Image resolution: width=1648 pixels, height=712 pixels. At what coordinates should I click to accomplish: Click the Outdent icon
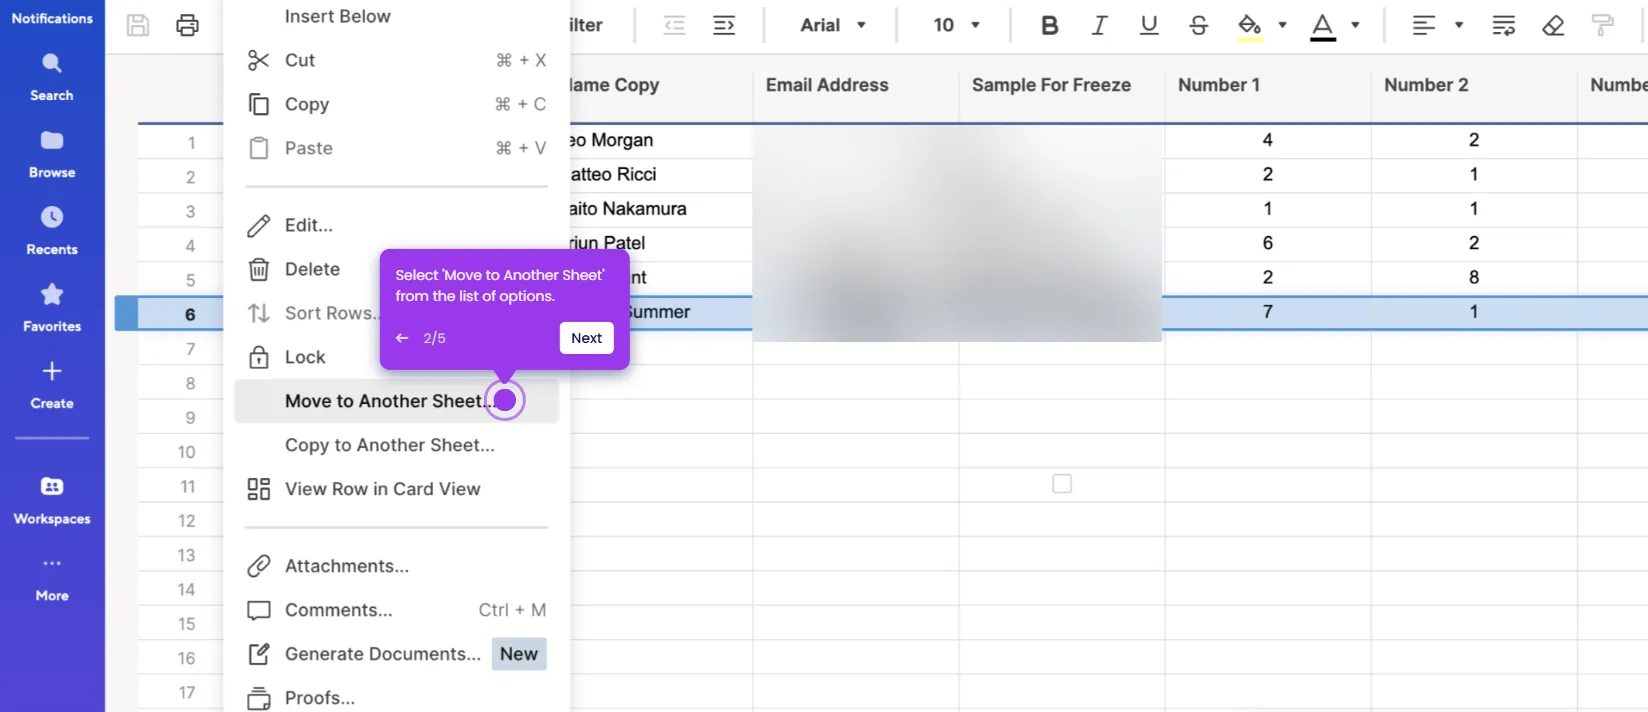point(675,25)
